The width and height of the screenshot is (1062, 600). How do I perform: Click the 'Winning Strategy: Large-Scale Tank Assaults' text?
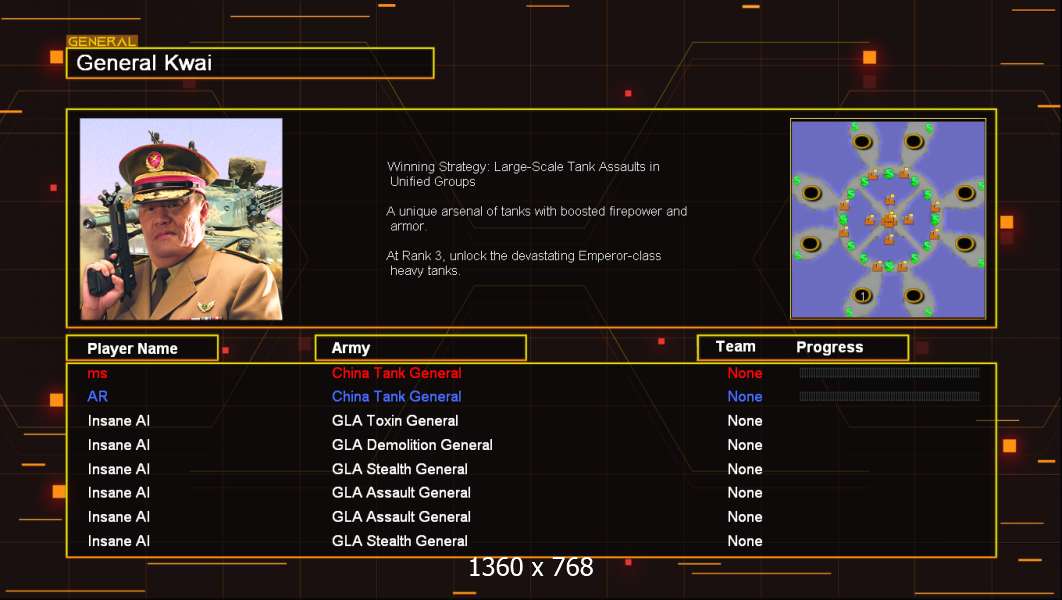click(523, 173)
